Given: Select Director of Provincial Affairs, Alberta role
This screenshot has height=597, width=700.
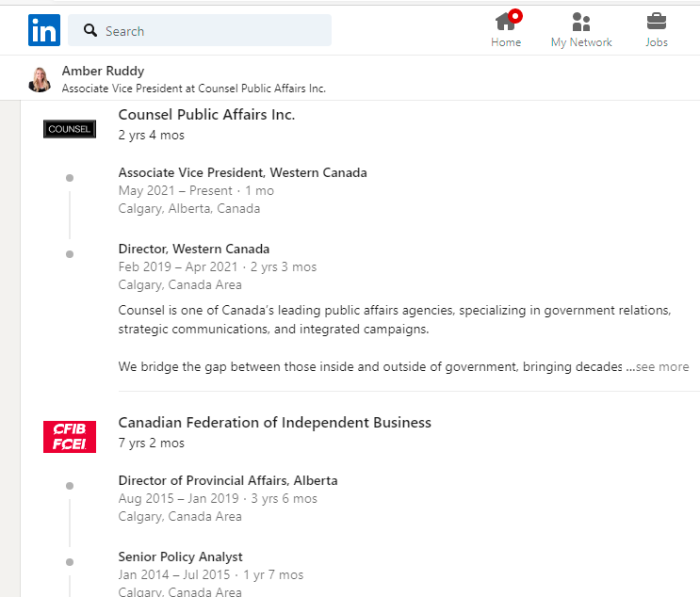Looking at the screenshot, I should 228,480.
